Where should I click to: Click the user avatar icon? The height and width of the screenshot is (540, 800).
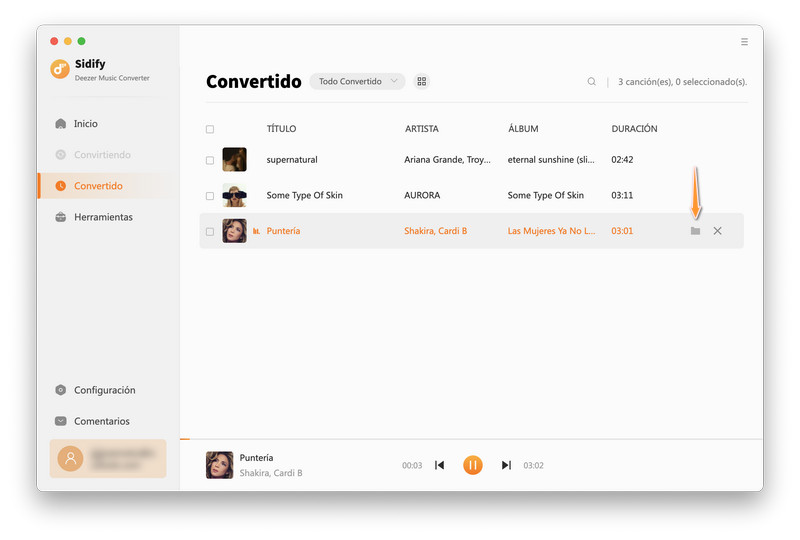pos(70,458)
